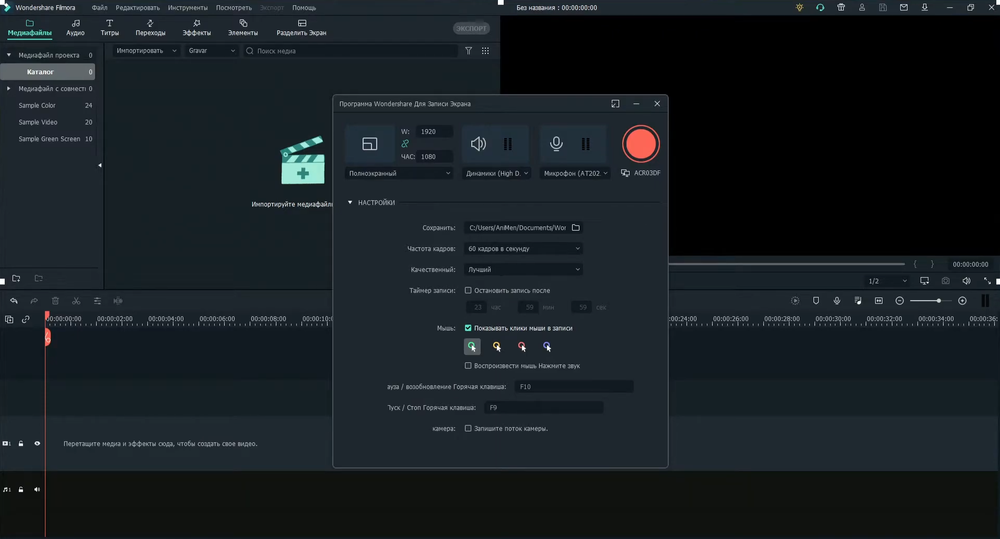Click the width field showing 1920
The width and height of the screenshot is (1000, 539).
tap(434, 131)
